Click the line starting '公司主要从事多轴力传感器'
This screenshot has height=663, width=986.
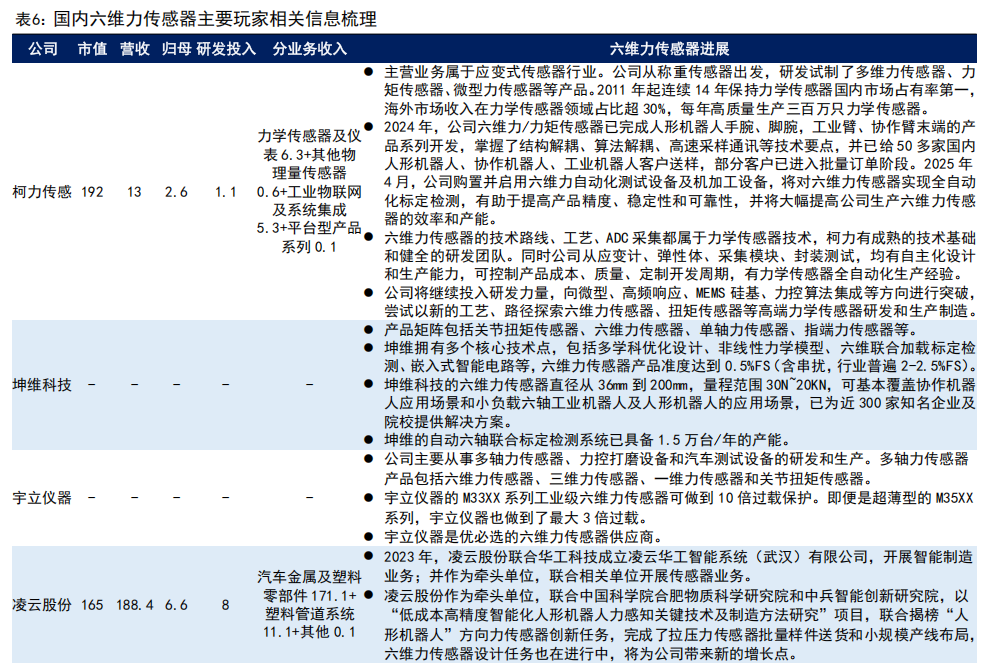pos(677,459)
